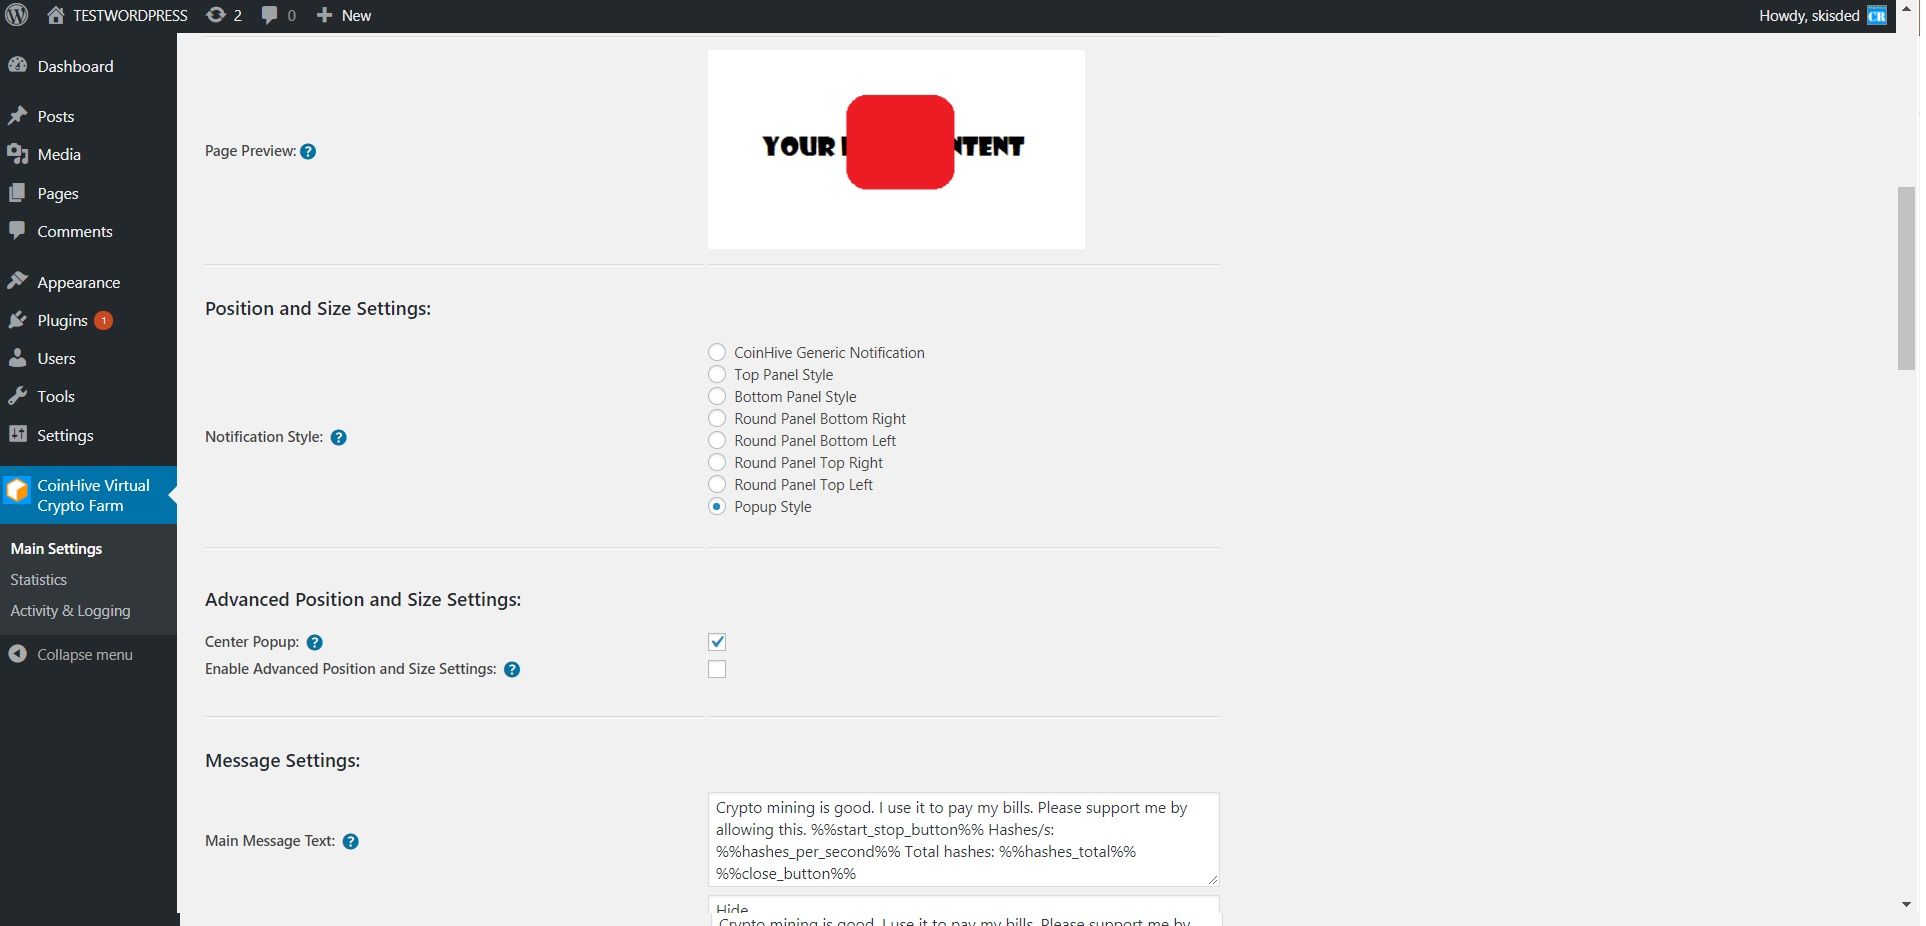This screenshot has height=926, width=1926.
Task: Show help for Main Message Text
Action: [351, 841]
